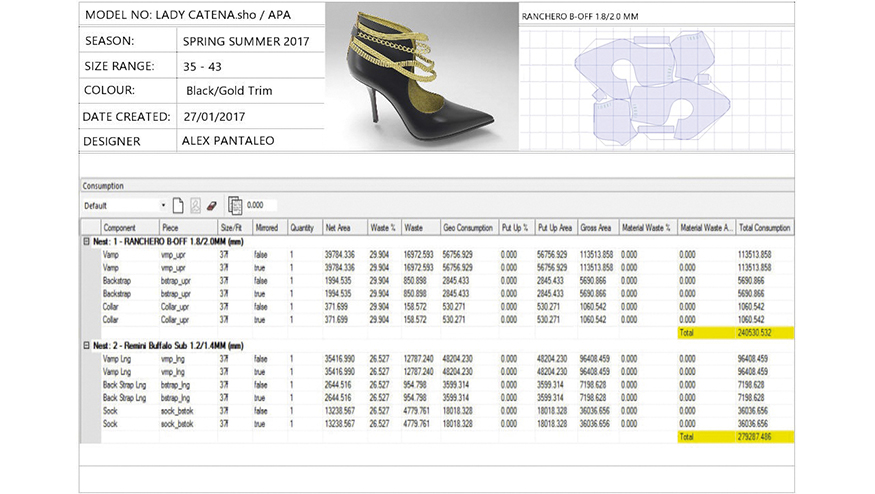This screenshot has width=875, height=494.
Task: Click the Consumption panel title
Action: click(103, 186)
